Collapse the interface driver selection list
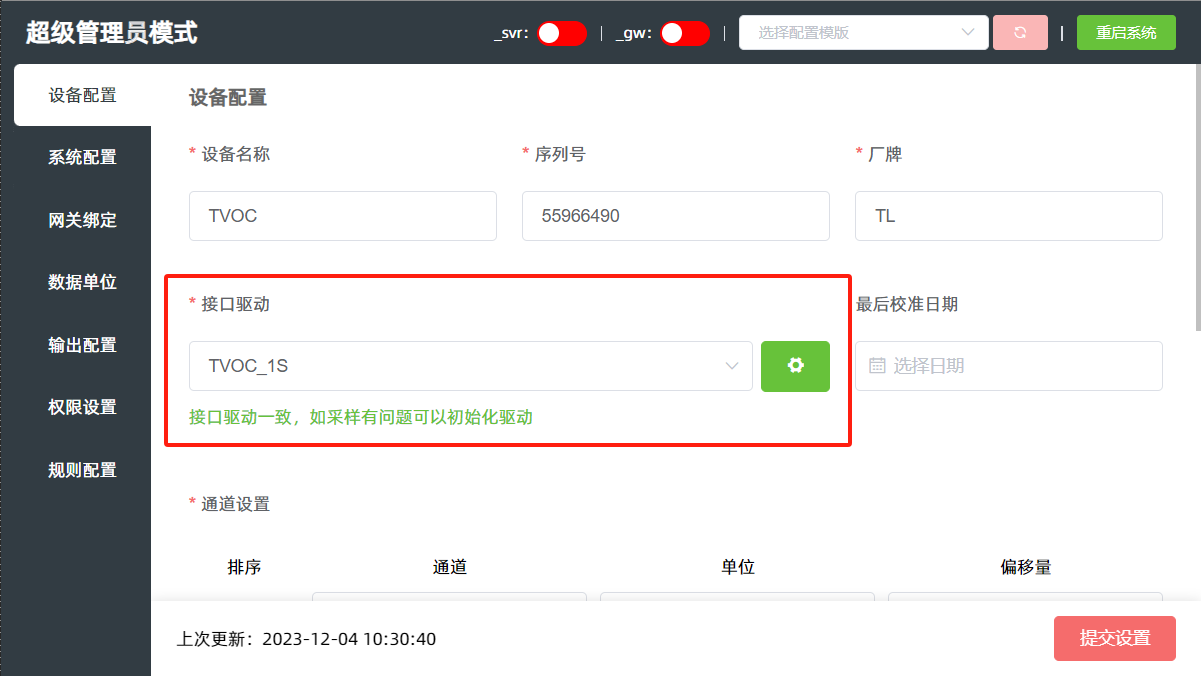The width and height of the screenshot is (1201, 676). [x=730, y=366]
